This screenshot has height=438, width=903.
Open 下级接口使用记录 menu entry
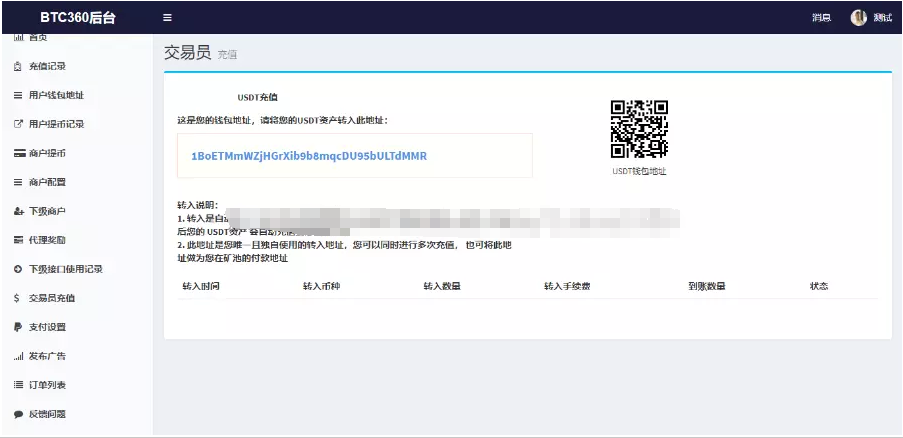(65, 269)
